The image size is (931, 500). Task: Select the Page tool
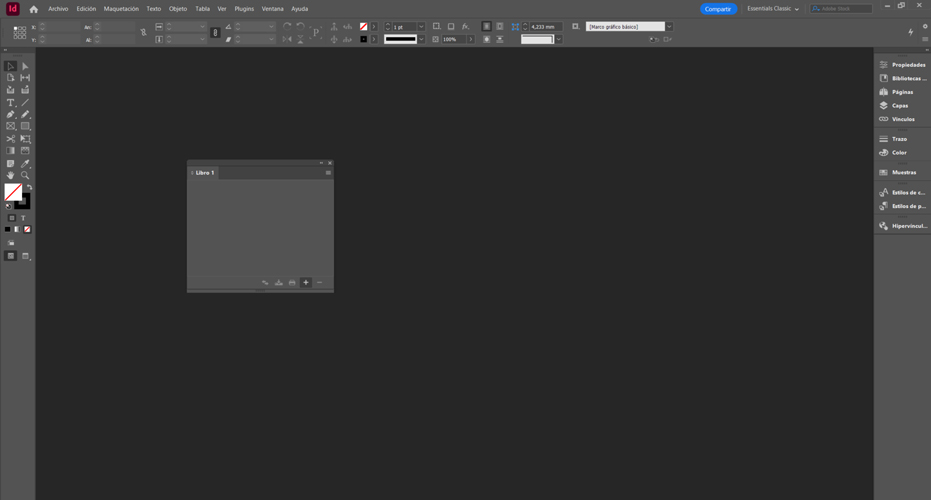[11, 78]
